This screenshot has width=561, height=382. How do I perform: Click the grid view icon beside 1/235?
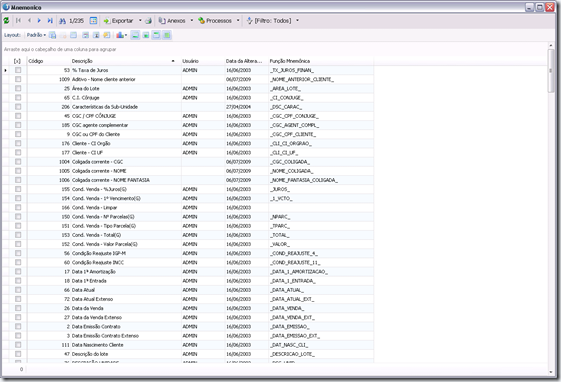[93, 21]
